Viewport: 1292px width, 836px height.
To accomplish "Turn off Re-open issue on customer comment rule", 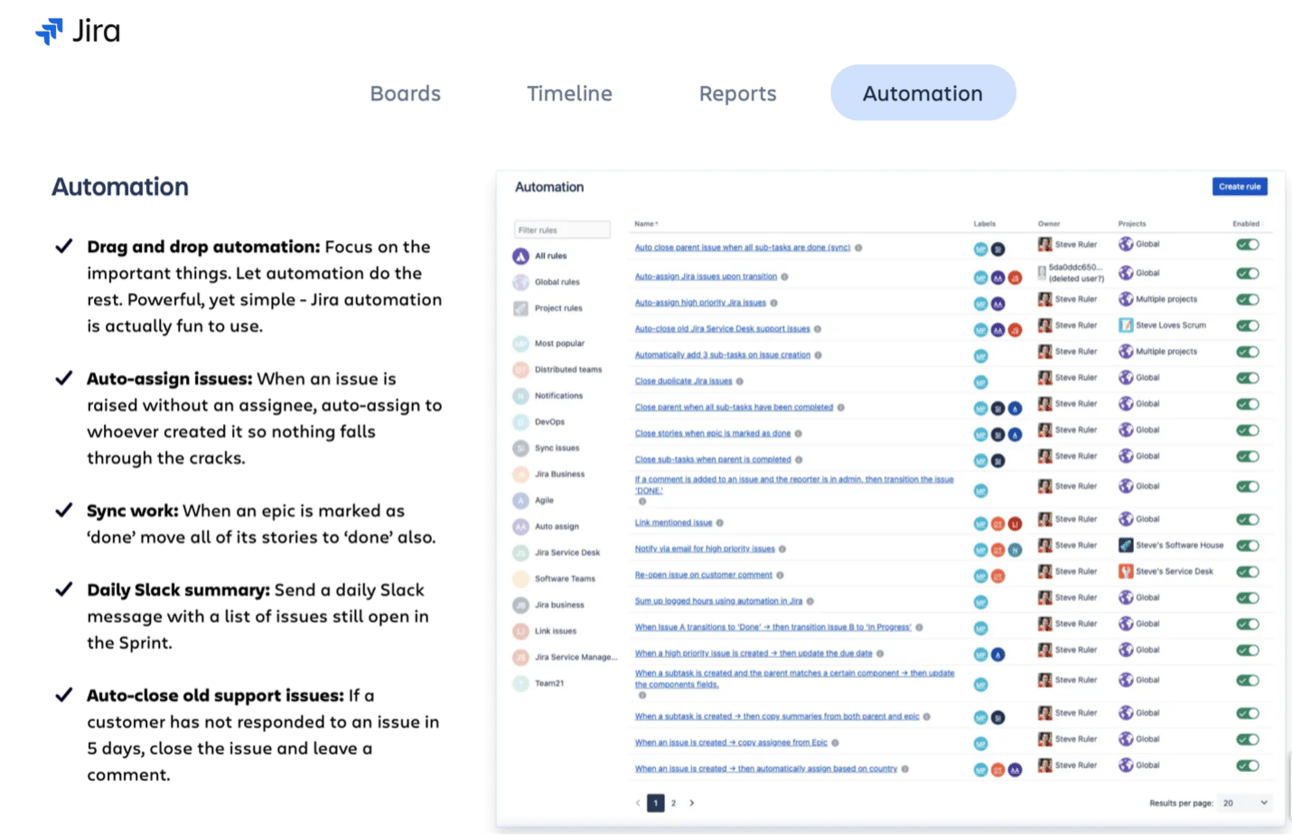I will pyautogui.click(x=1247, y=571).
